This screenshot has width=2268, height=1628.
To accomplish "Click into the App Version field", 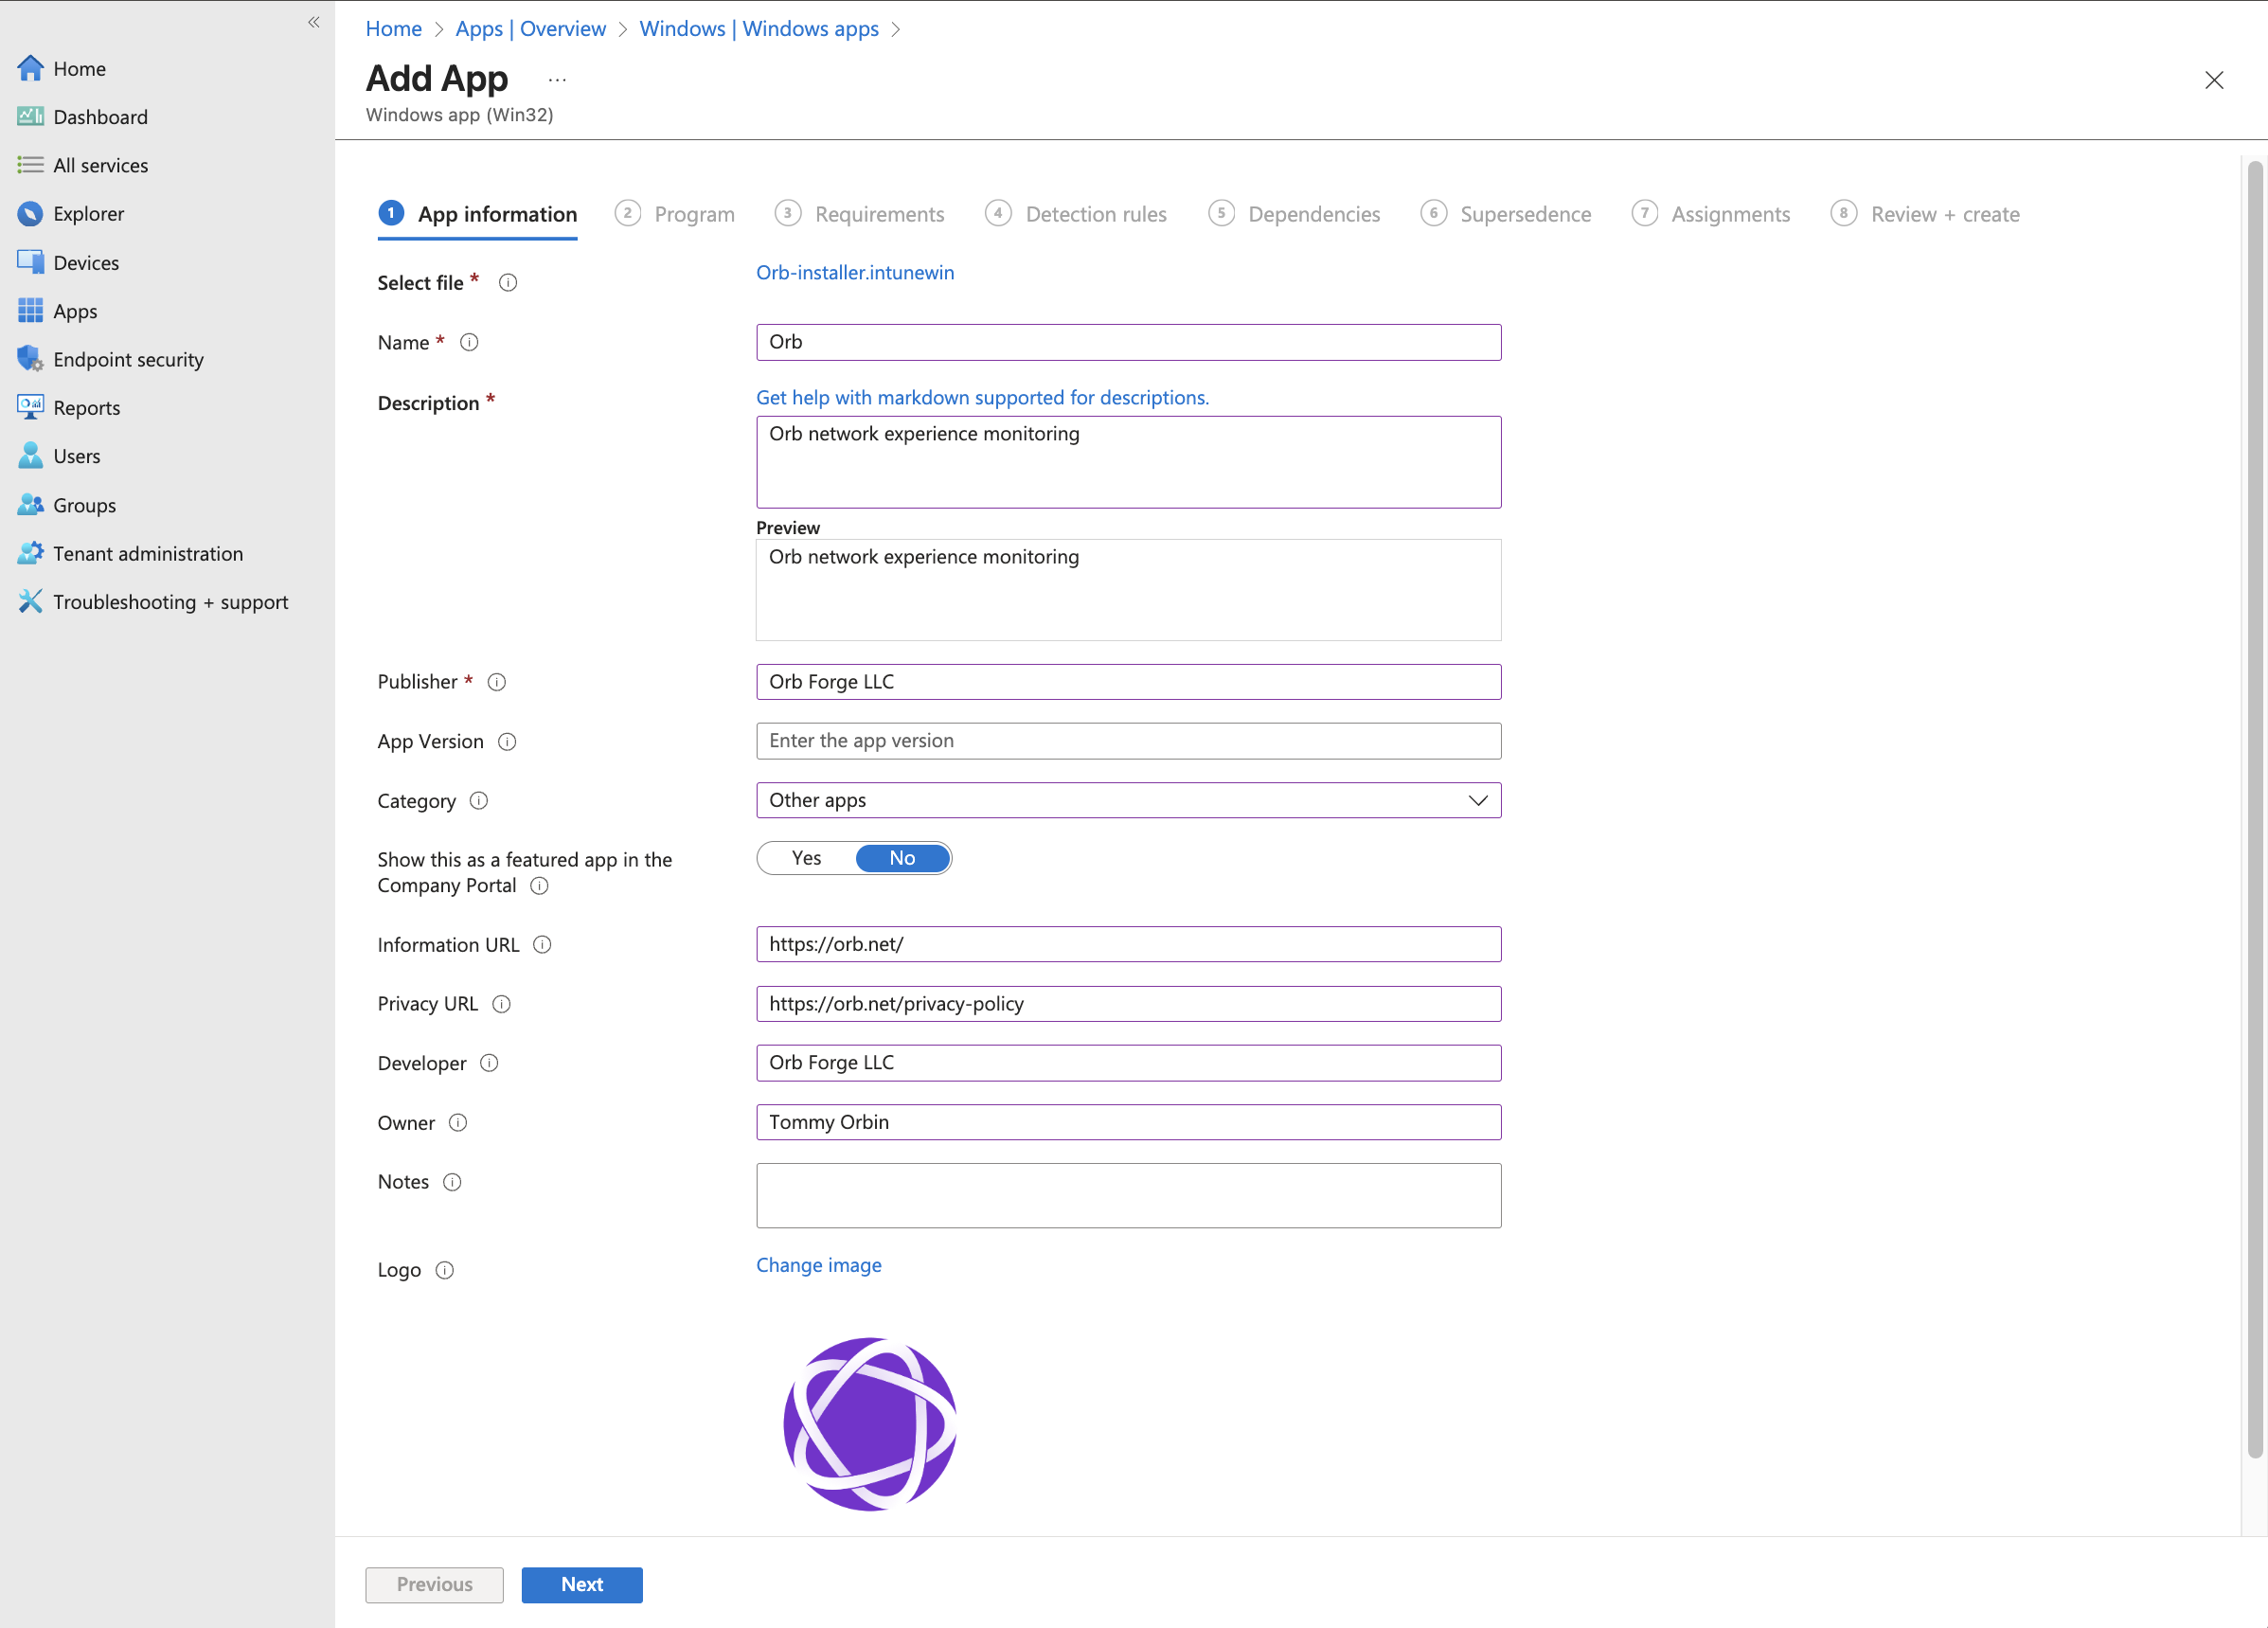I will point(1127,741).
